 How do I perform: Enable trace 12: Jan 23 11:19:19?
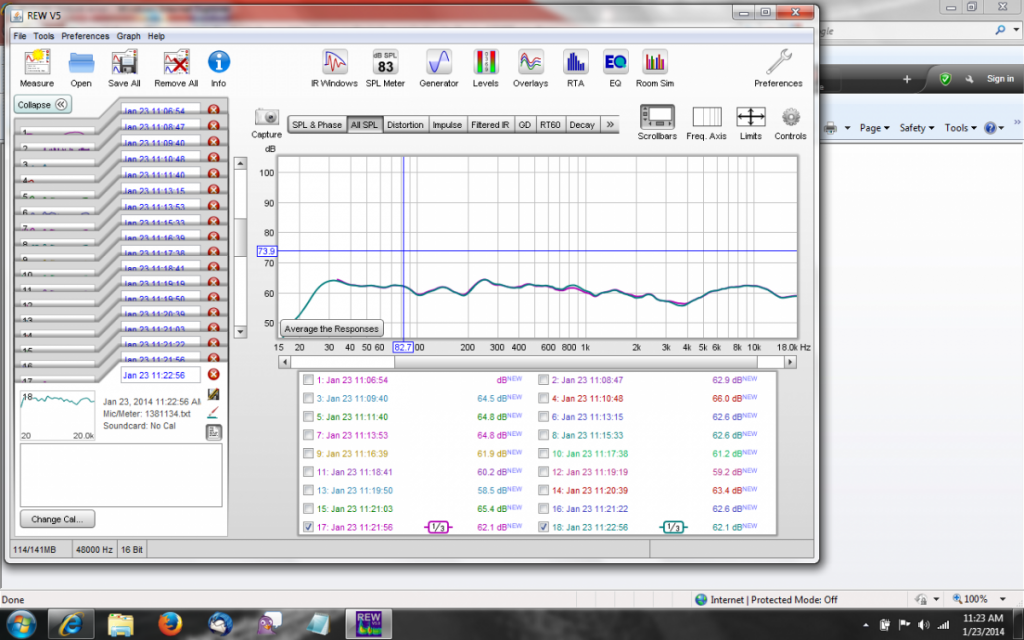(x=543, y=472)
